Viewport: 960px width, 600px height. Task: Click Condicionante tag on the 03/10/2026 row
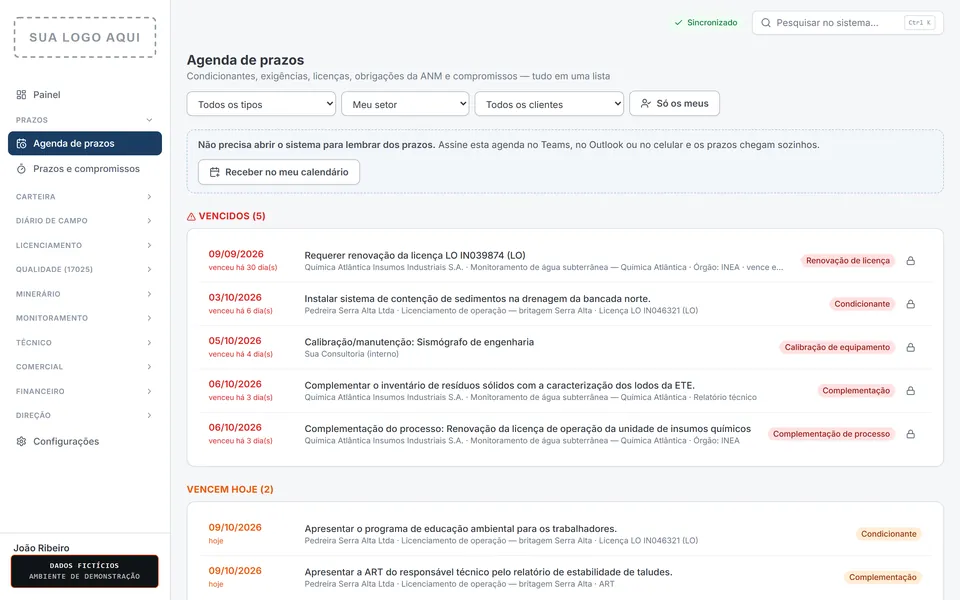coord(861,304)
